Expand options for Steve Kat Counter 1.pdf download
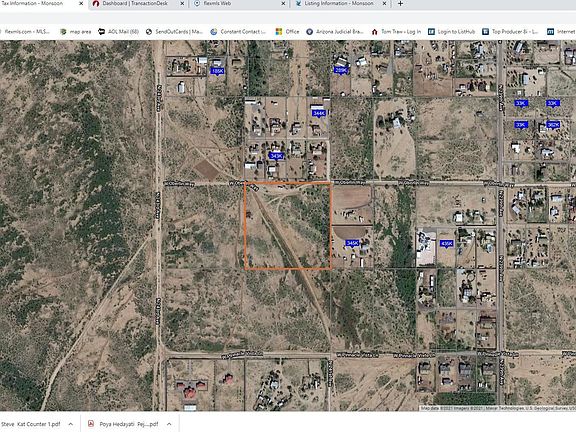576x432 pixels. point(71,424)
